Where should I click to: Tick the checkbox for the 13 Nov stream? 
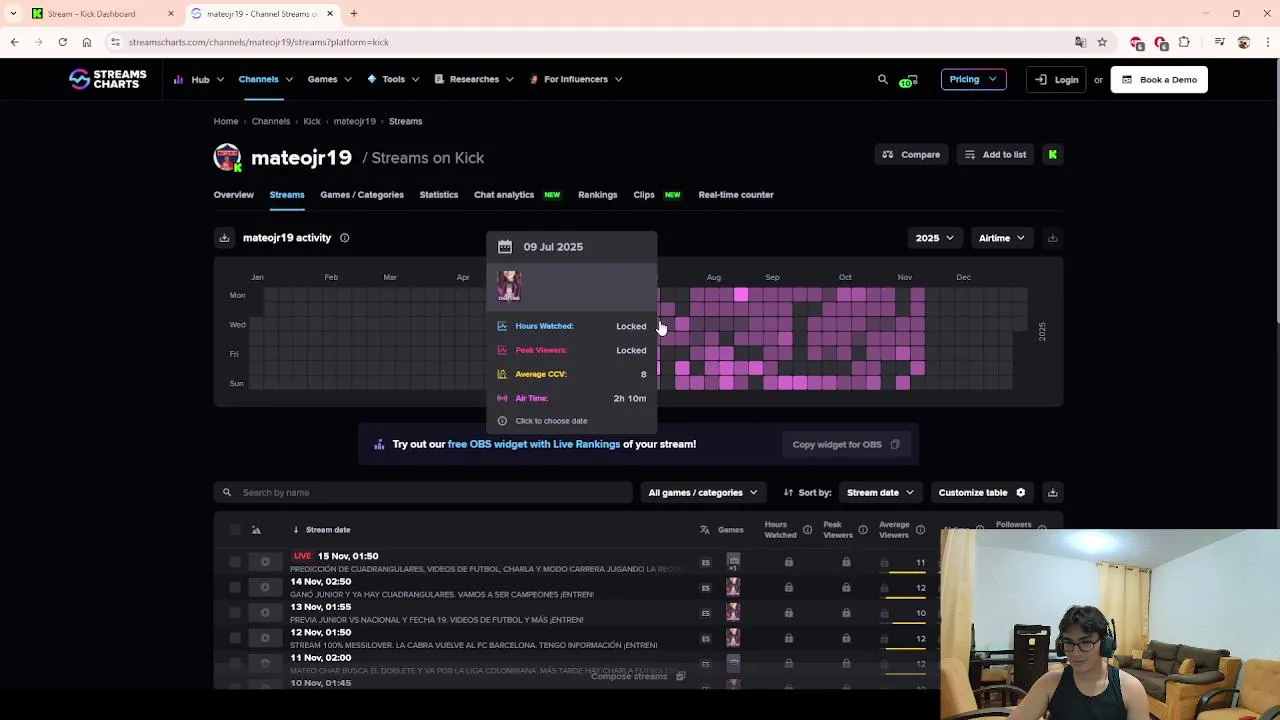235,612
